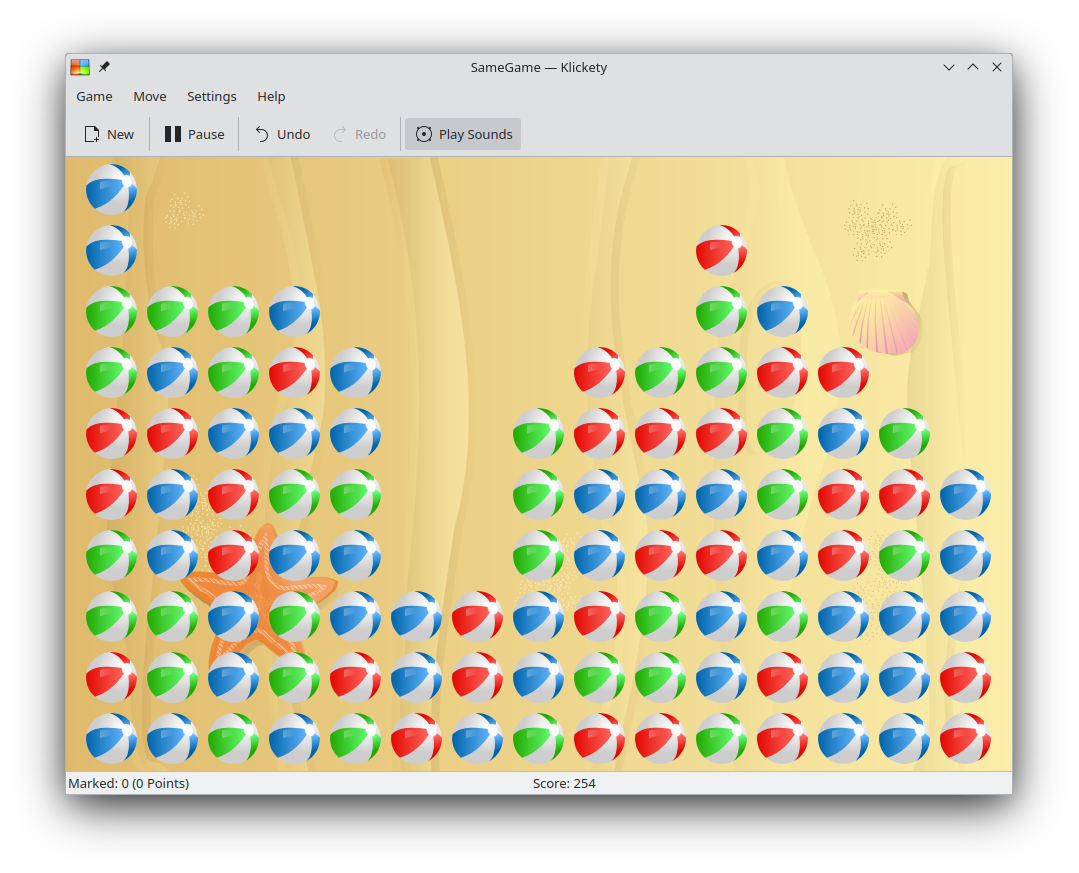Screen dimensions: 1079x873
Task: Start a new game with New
Action: click(x=109, y=134)
